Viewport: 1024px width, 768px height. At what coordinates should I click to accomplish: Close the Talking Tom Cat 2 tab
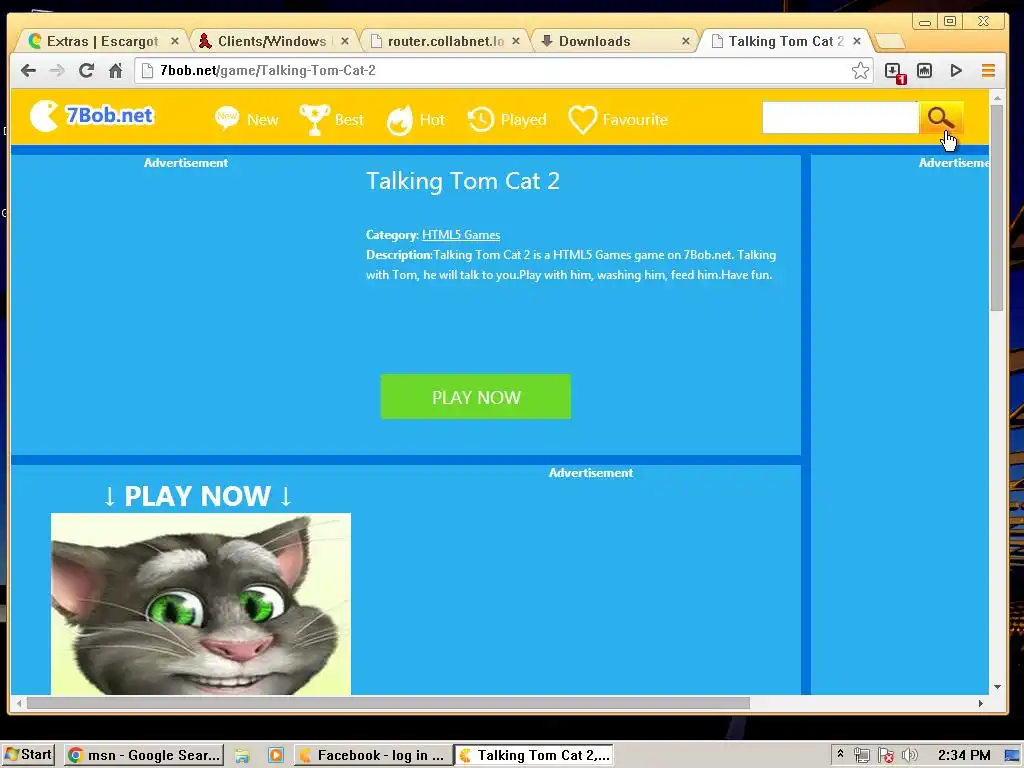click(x=857, y=41)
